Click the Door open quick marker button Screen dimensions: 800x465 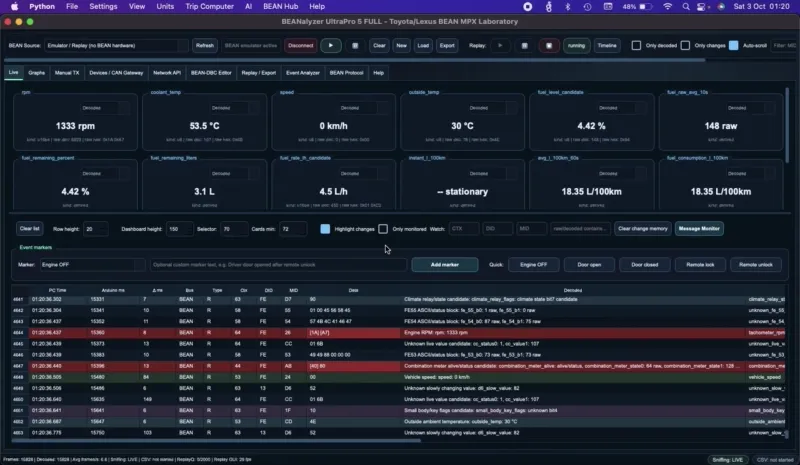pyautogui.click(x=589, y=264)
